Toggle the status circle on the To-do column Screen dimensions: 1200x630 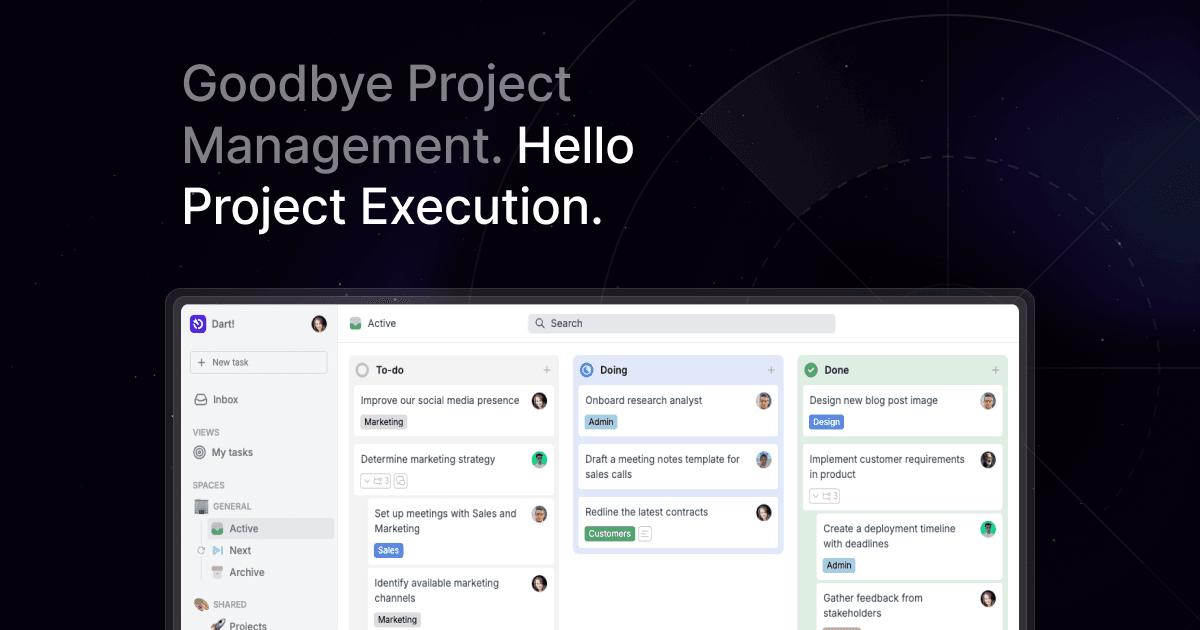click(x=362, y=369)
